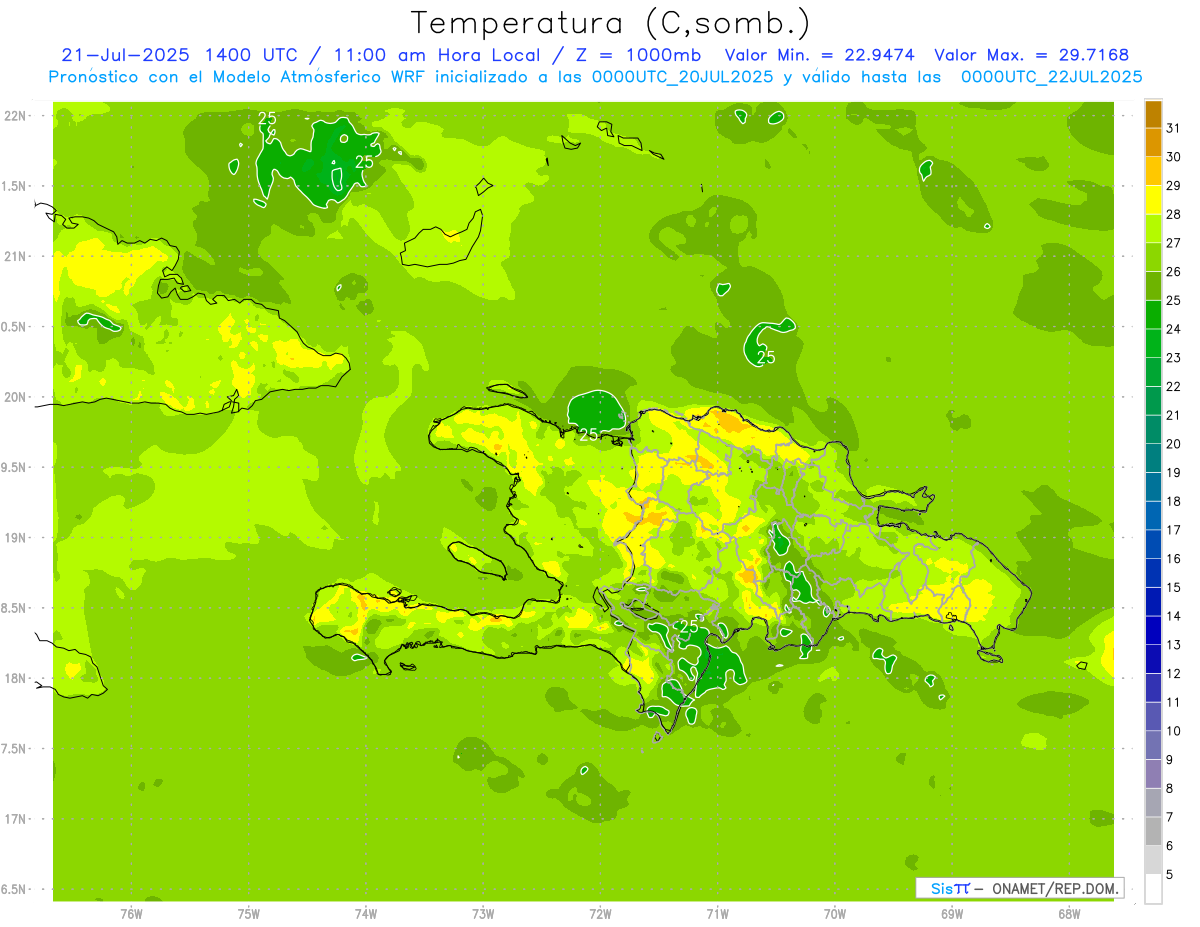
Task: Click the "31" value on the color scale
Action: (x=1174, y=128)
